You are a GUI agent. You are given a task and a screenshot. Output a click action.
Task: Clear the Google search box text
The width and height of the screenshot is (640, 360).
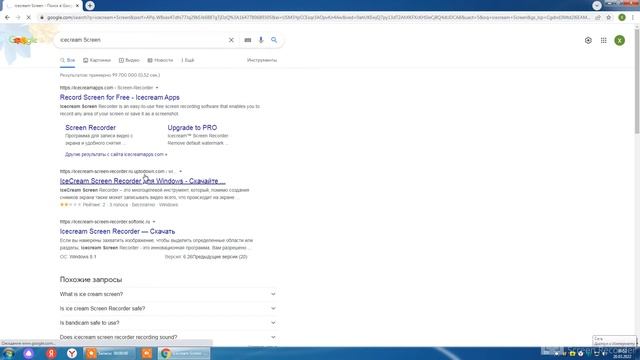[x=231, y=40]
